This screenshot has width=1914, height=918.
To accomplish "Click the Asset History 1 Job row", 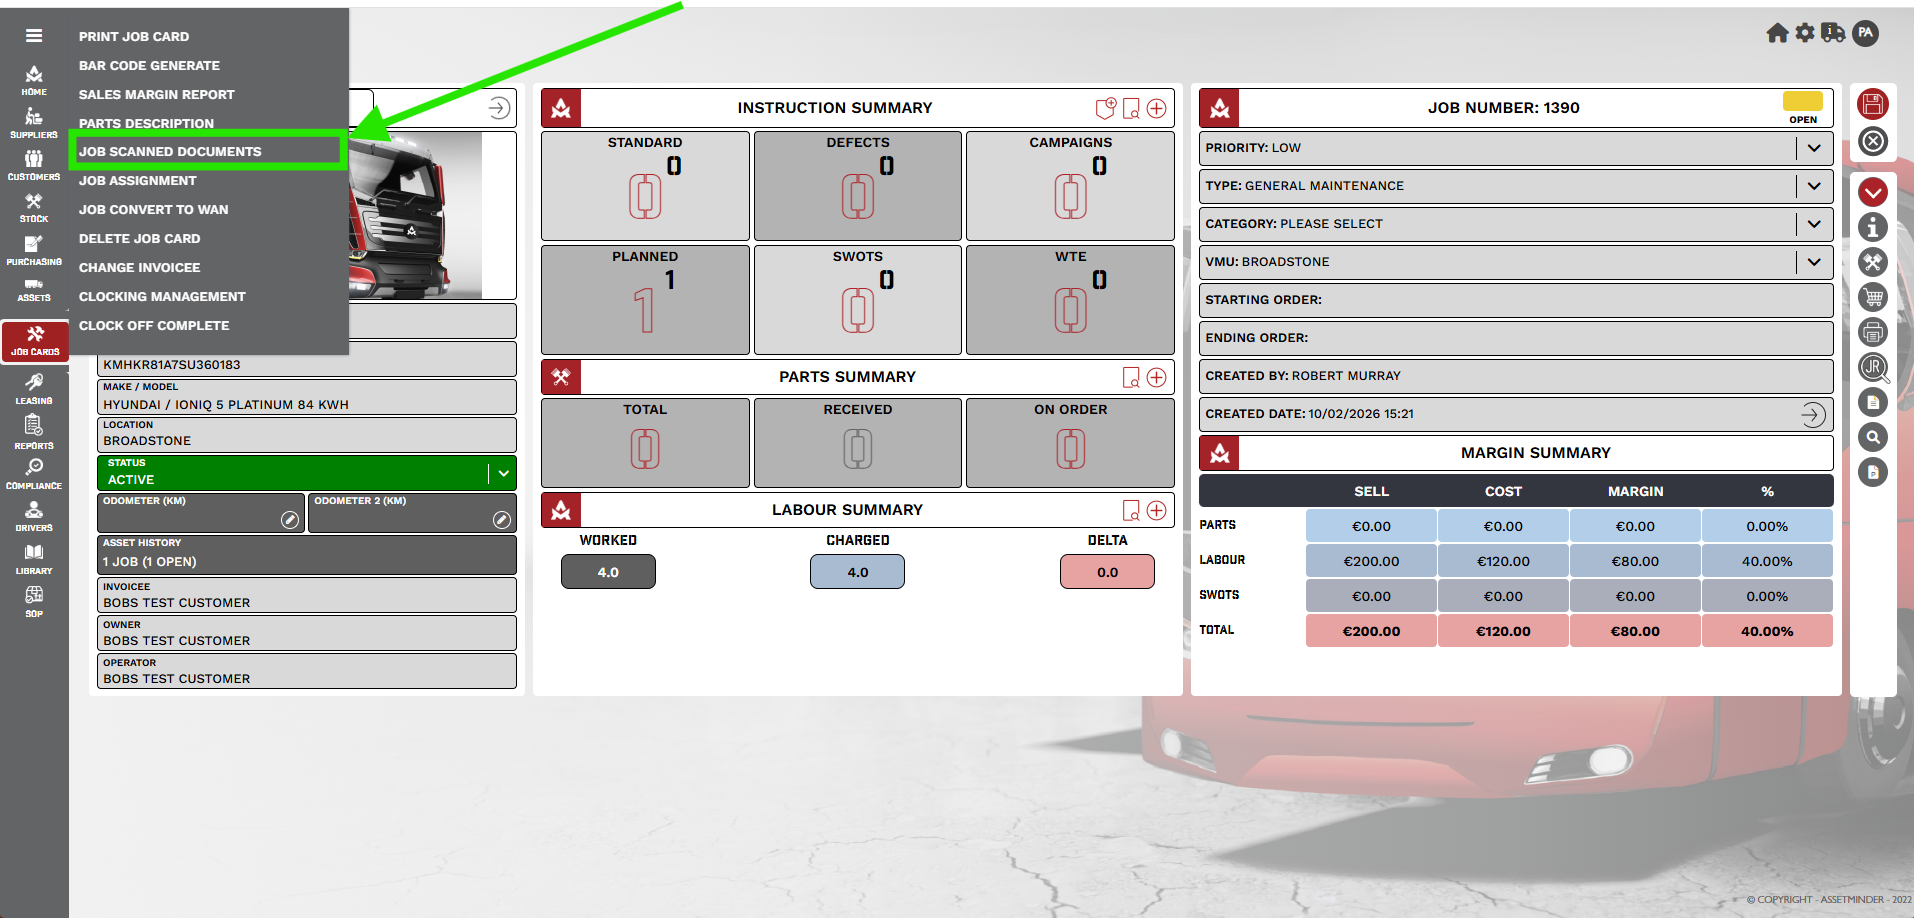I will coord(306,554).
